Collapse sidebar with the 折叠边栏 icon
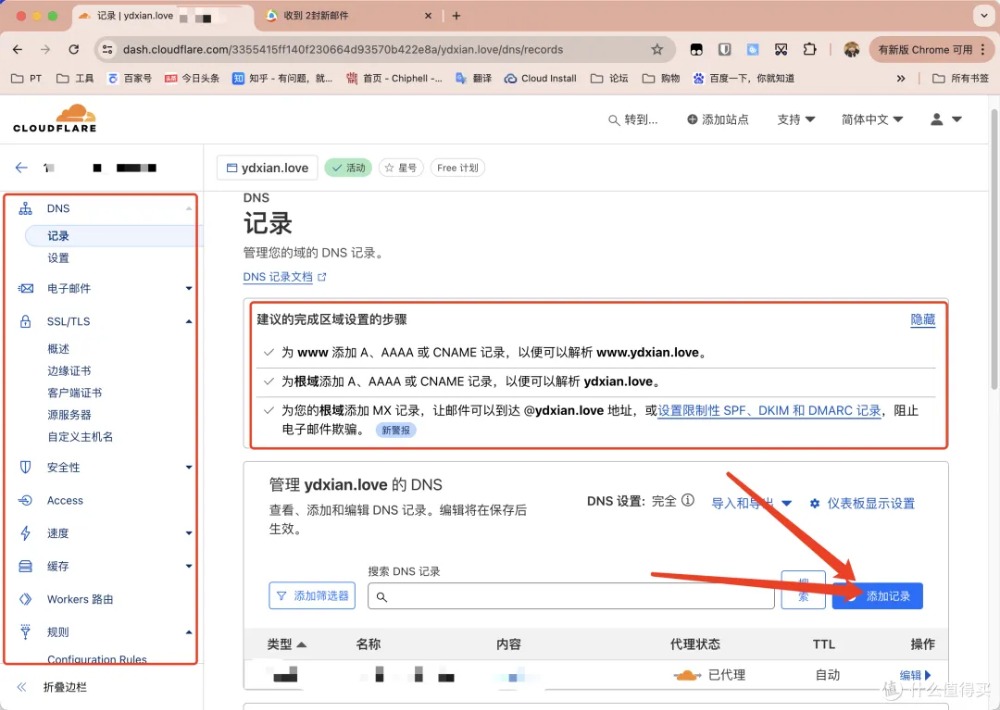 point(22,687)
